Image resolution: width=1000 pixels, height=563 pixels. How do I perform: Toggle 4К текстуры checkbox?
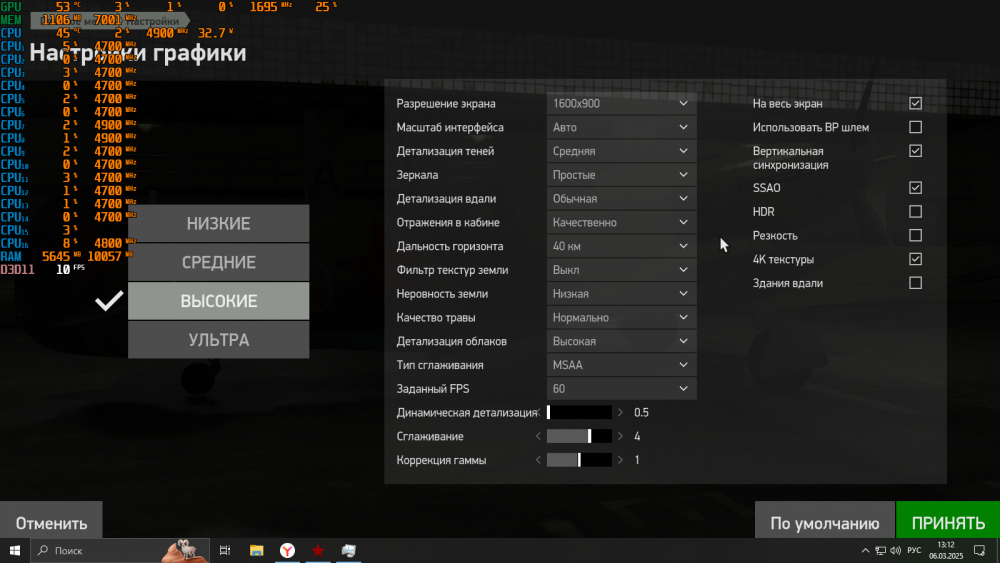coord(915,259)
